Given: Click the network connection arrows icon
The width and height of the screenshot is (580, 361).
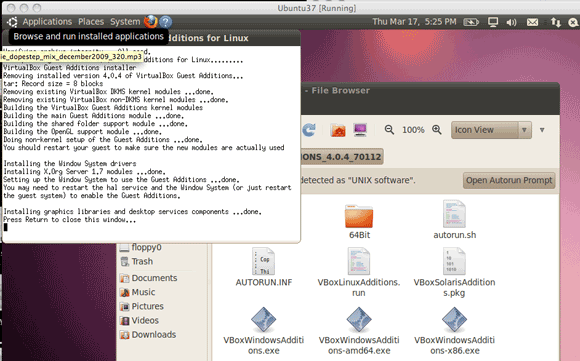Looking at the screenshot, I should 555,22.
